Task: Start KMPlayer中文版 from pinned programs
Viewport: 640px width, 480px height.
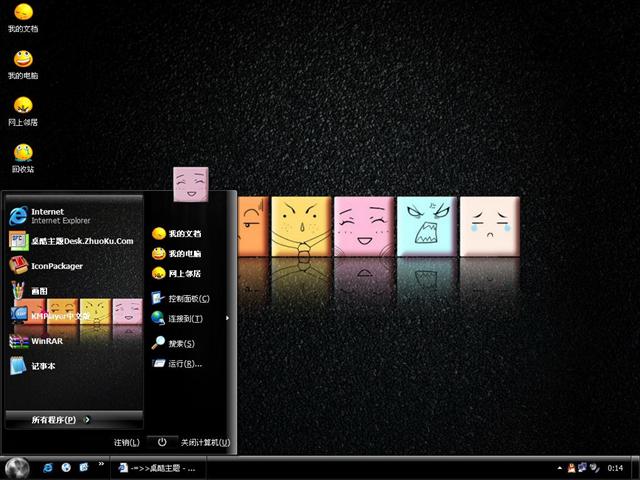Action: [x=60, y=316]
